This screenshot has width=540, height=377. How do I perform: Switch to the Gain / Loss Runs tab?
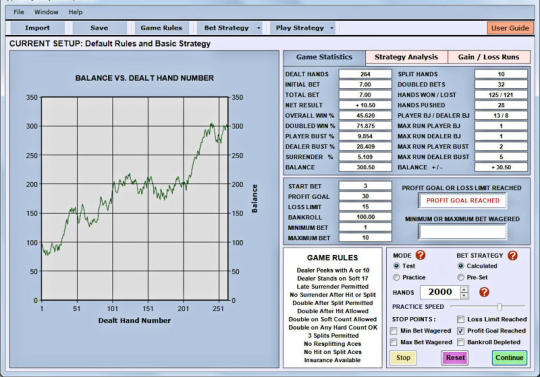click(x=488, y=57)
